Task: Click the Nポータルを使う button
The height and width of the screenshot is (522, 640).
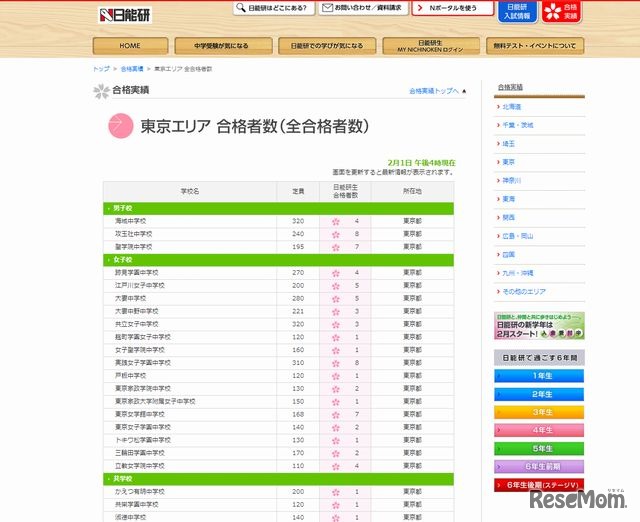Action: tap(452, 8)
